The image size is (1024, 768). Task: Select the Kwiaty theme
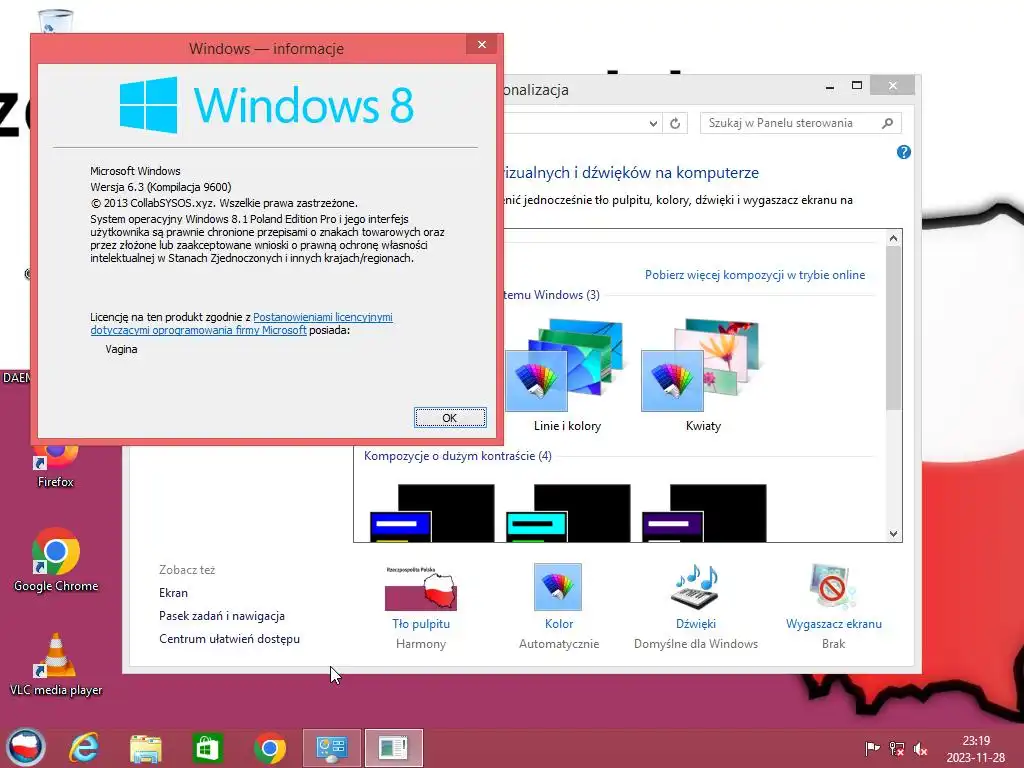703,376
